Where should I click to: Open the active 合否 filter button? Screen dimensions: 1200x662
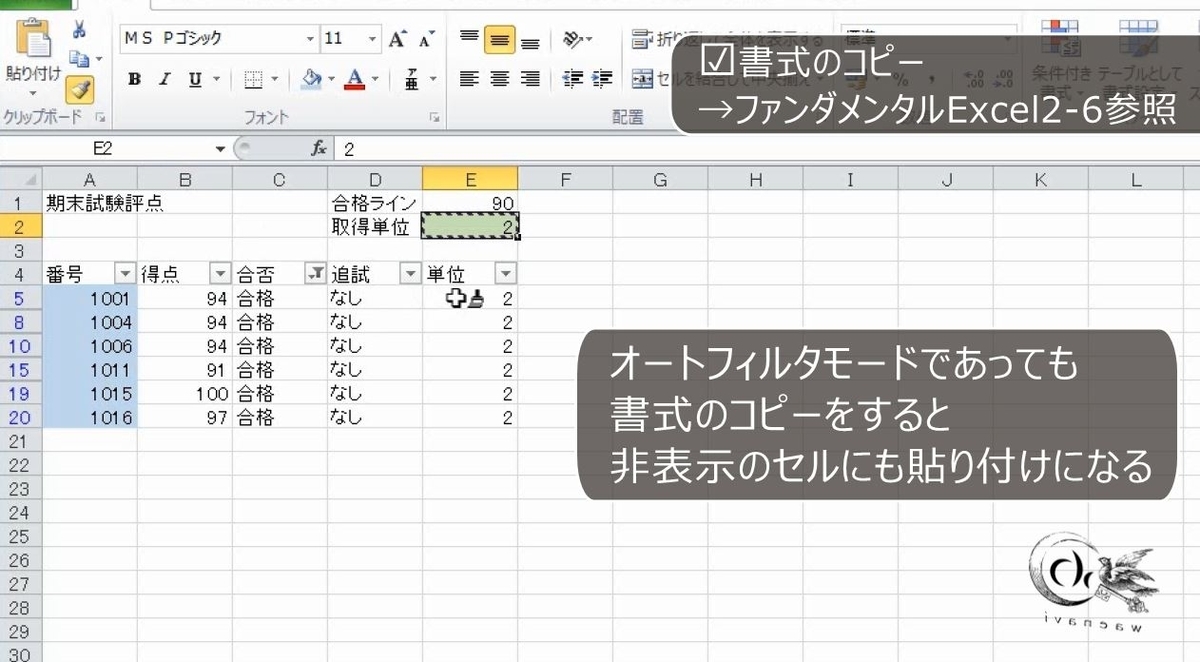point(315,274)
